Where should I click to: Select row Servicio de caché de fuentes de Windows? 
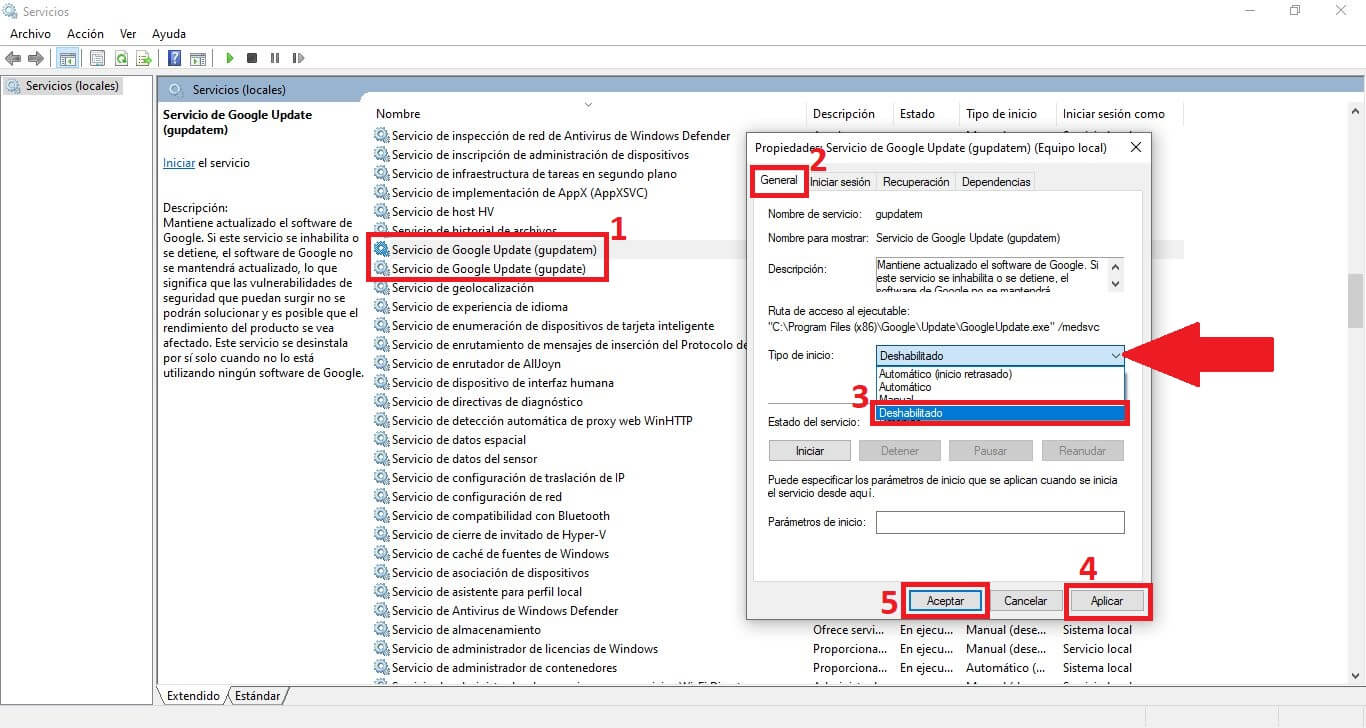500,554
